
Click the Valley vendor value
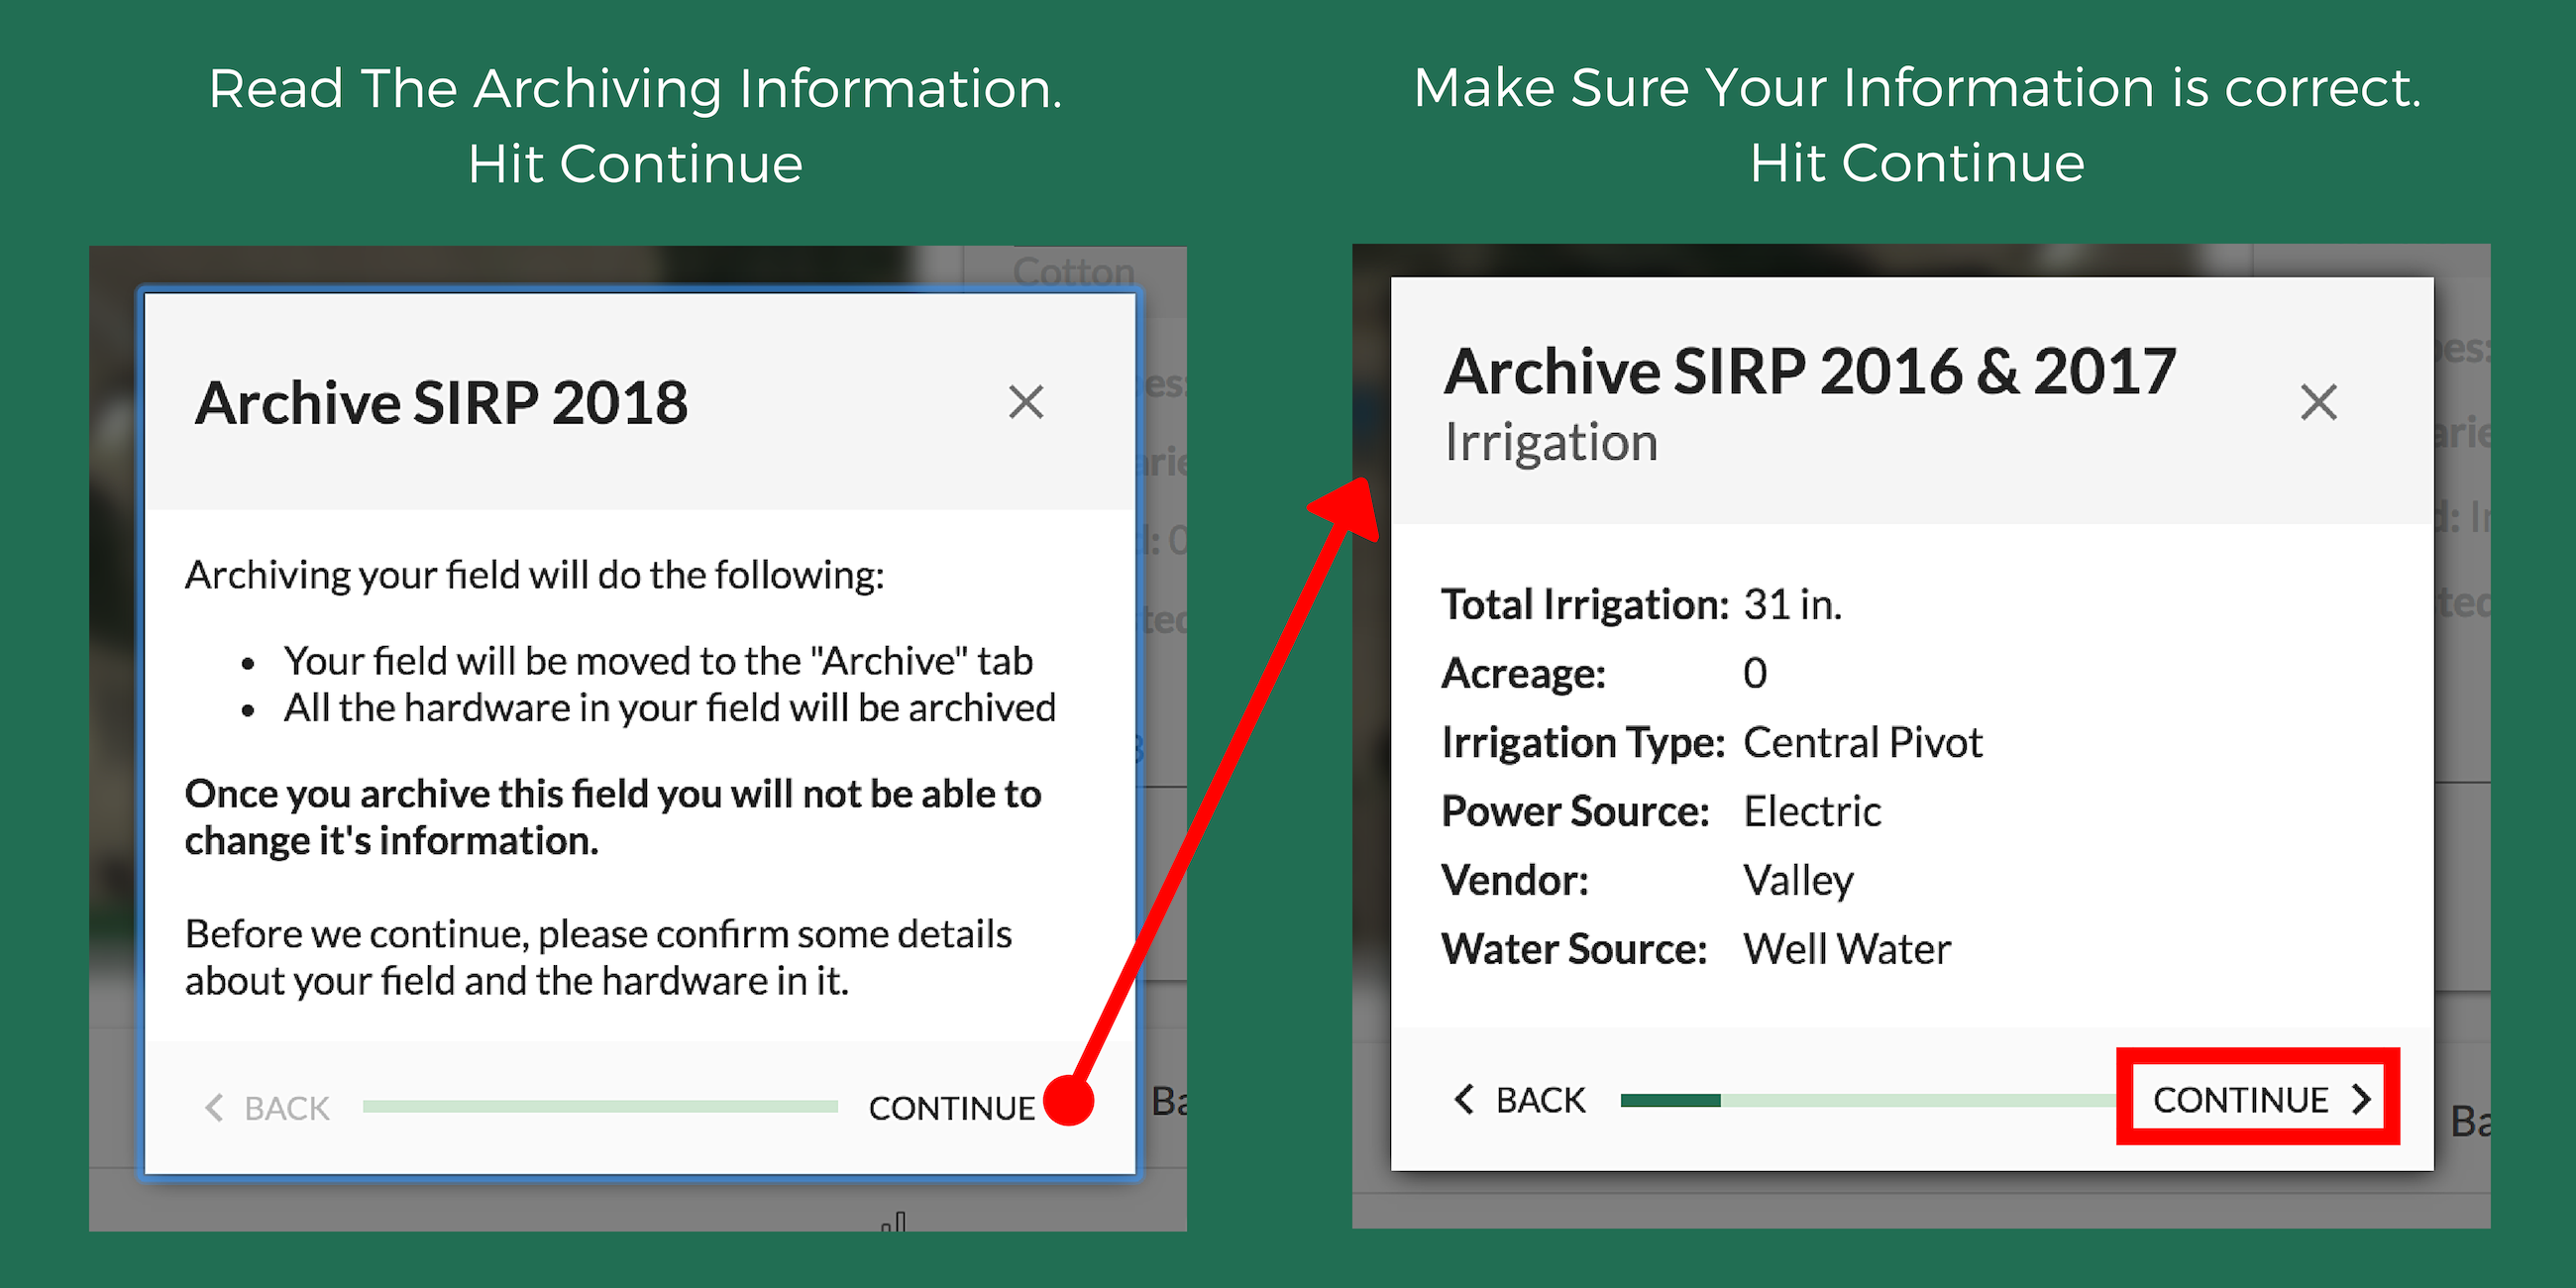point(1798,880)
